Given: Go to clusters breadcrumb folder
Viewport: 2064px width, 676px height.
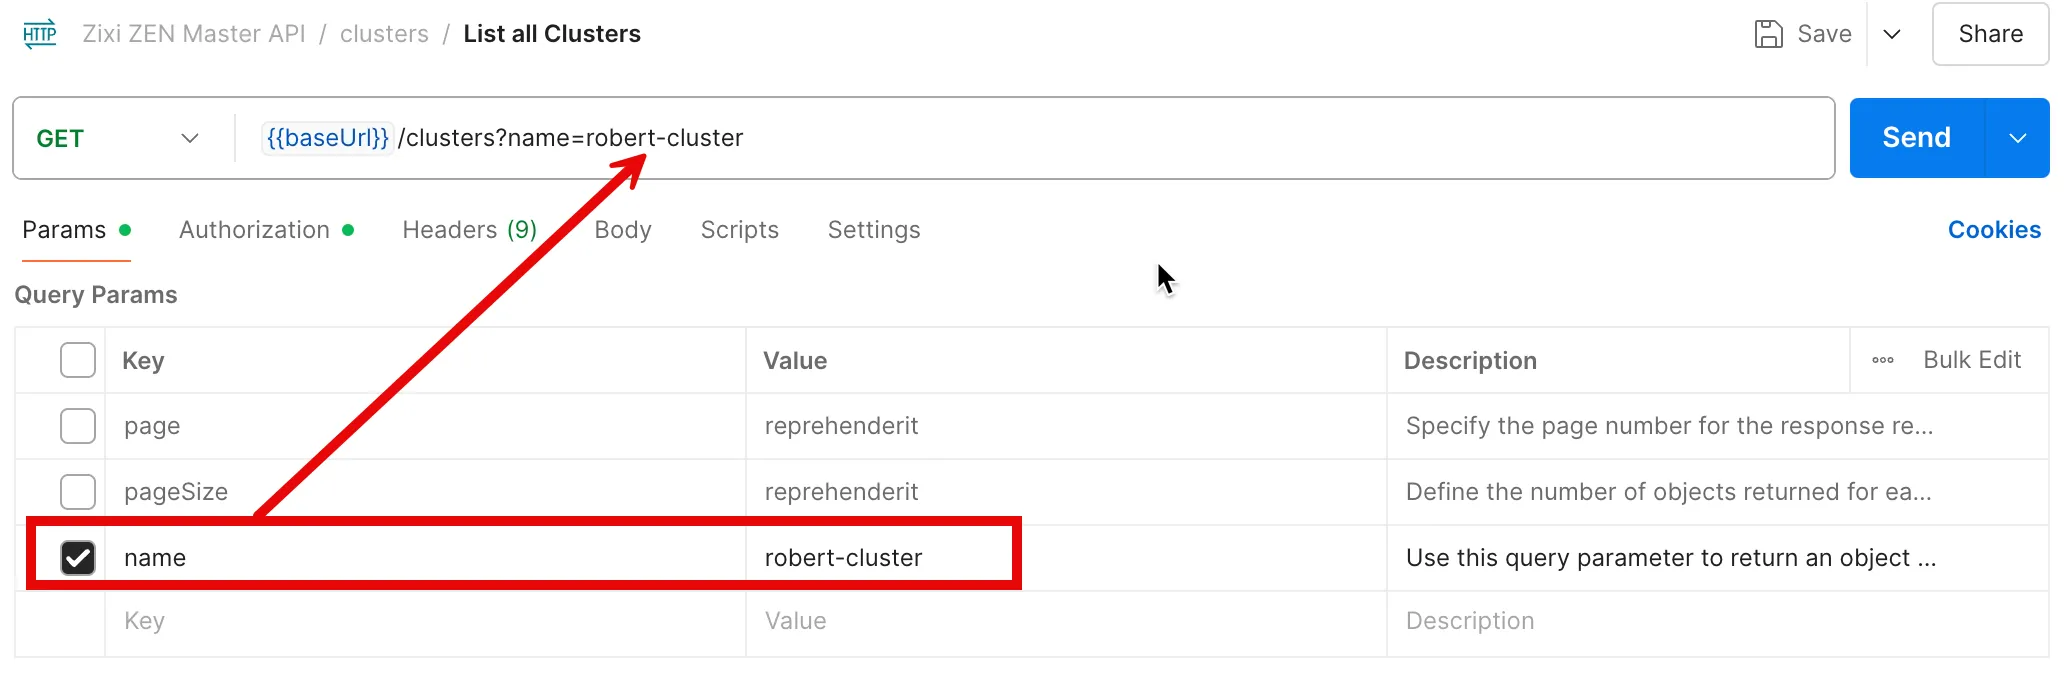Looking at the screenshot, I should click(384, 34).
